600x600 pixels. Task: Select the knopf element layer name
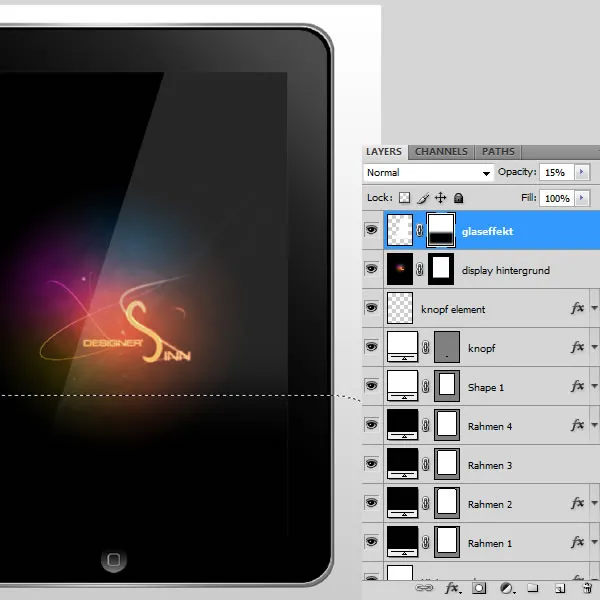(453, 309)
